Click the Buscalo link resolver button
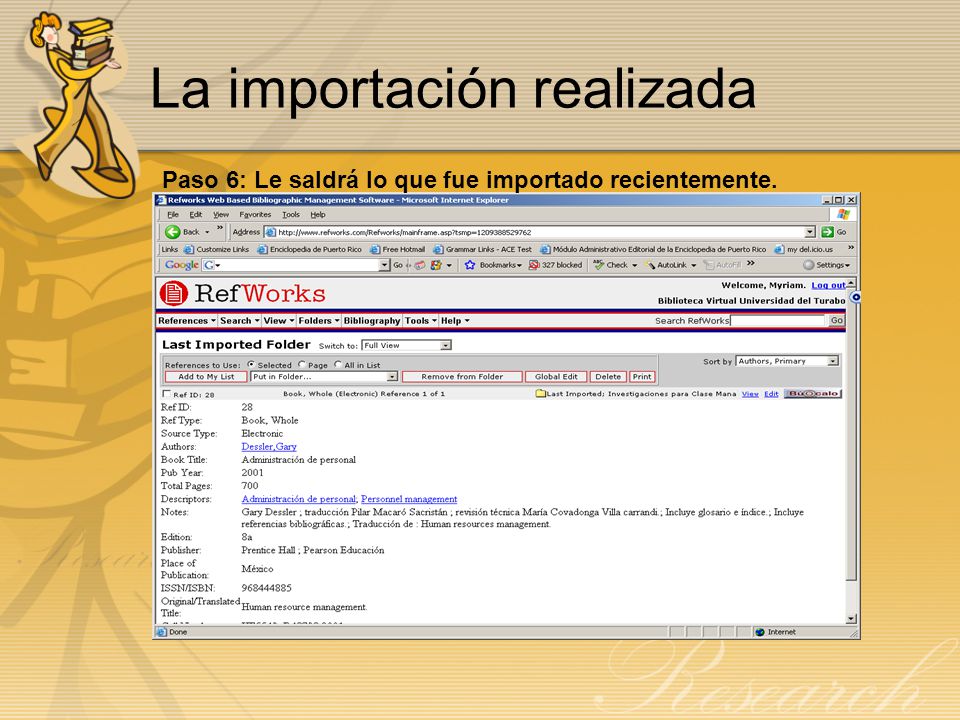 (x=812, y=394)
